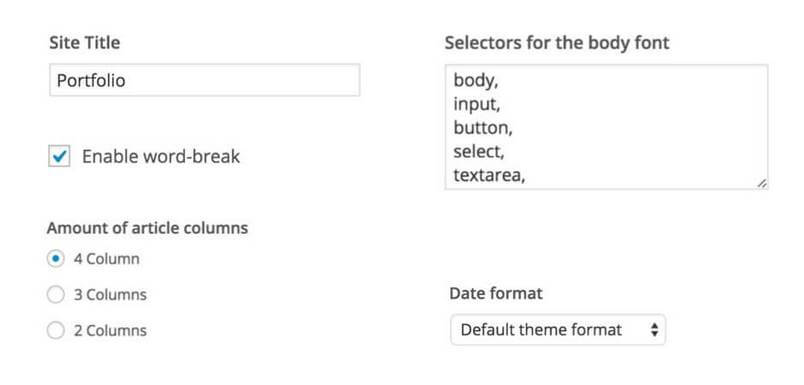
Task: Click inside the body font selectors textarea
Action: click(x=606, y=127)
